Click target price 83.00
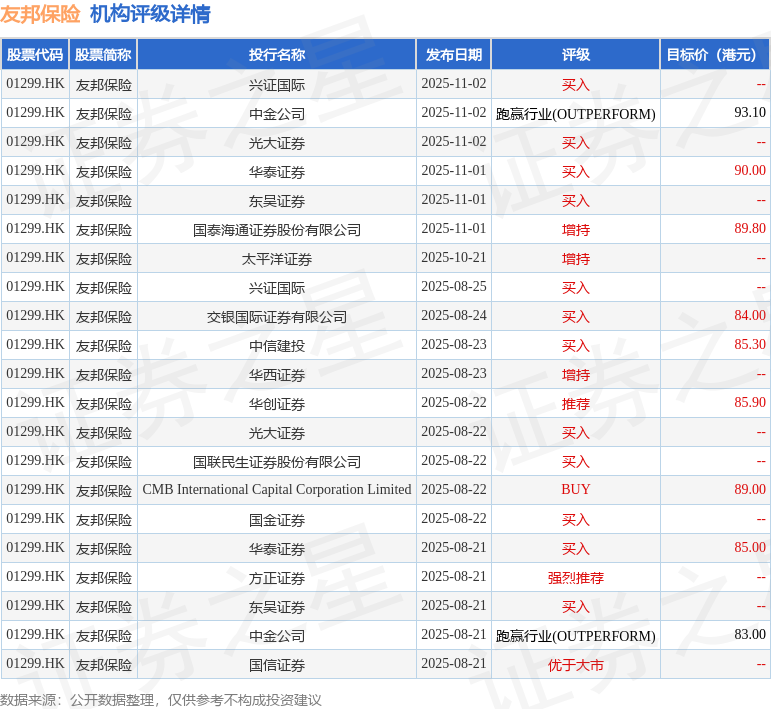 point(750,635)
